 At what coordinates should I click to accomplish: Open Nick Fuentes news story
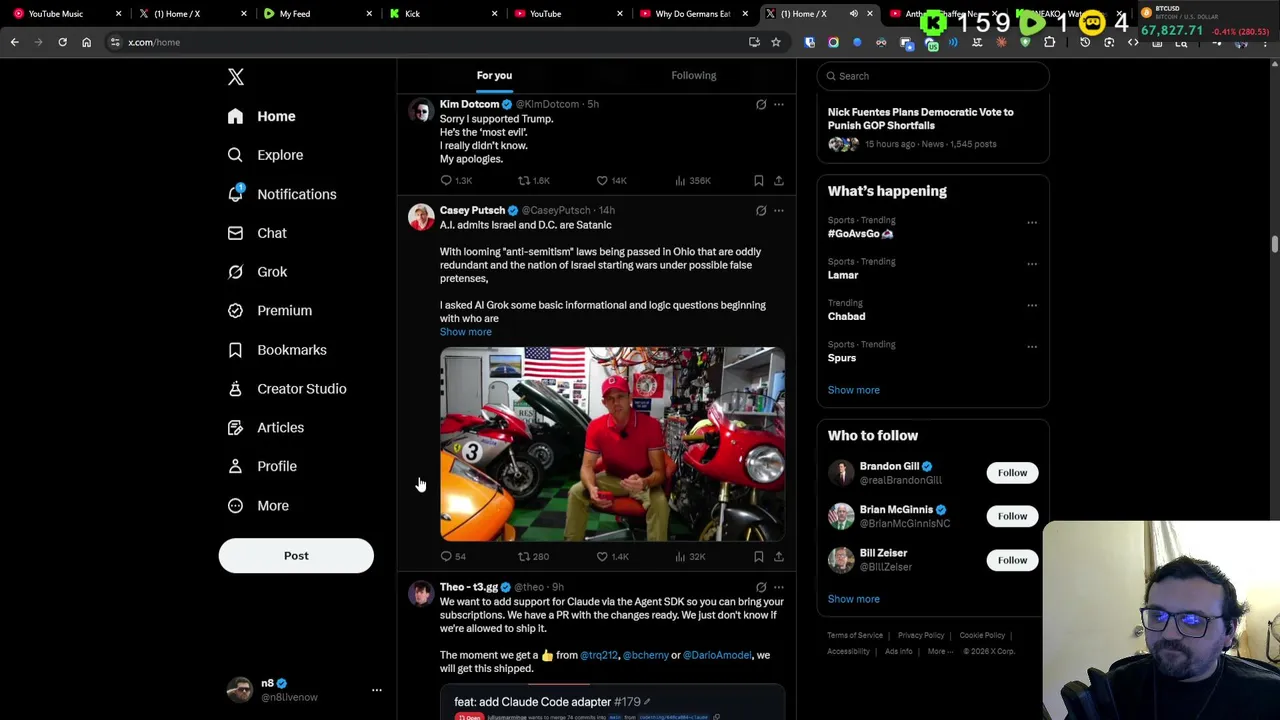click(x=932, y=130)
